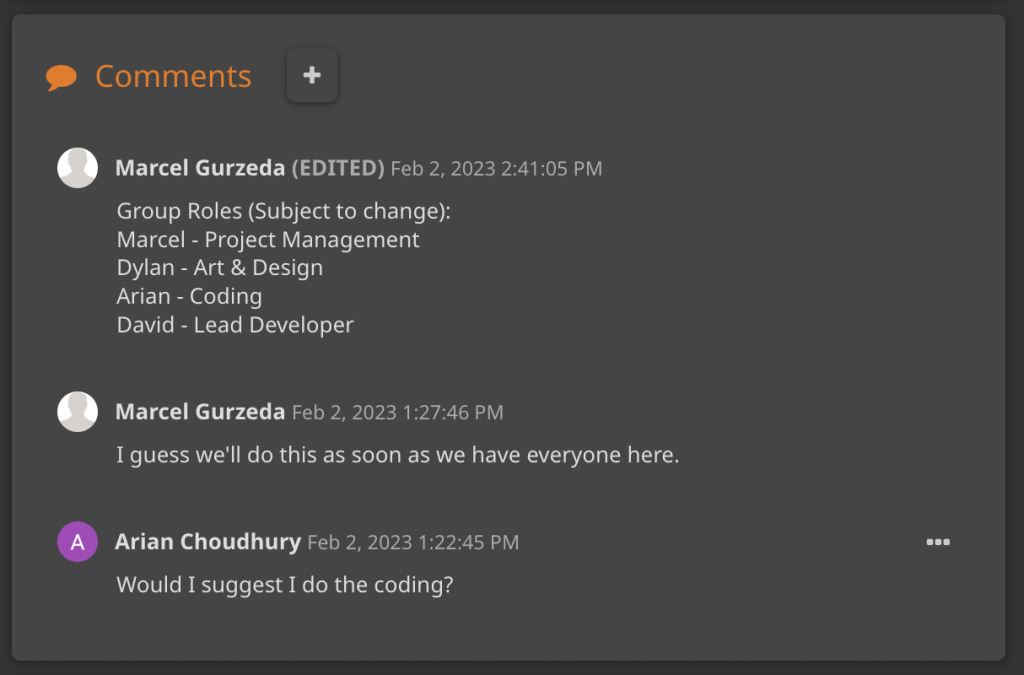Click the "I guess we'll do this" comment text
This screenshot has width=1024, height=675.
[398, 455]
